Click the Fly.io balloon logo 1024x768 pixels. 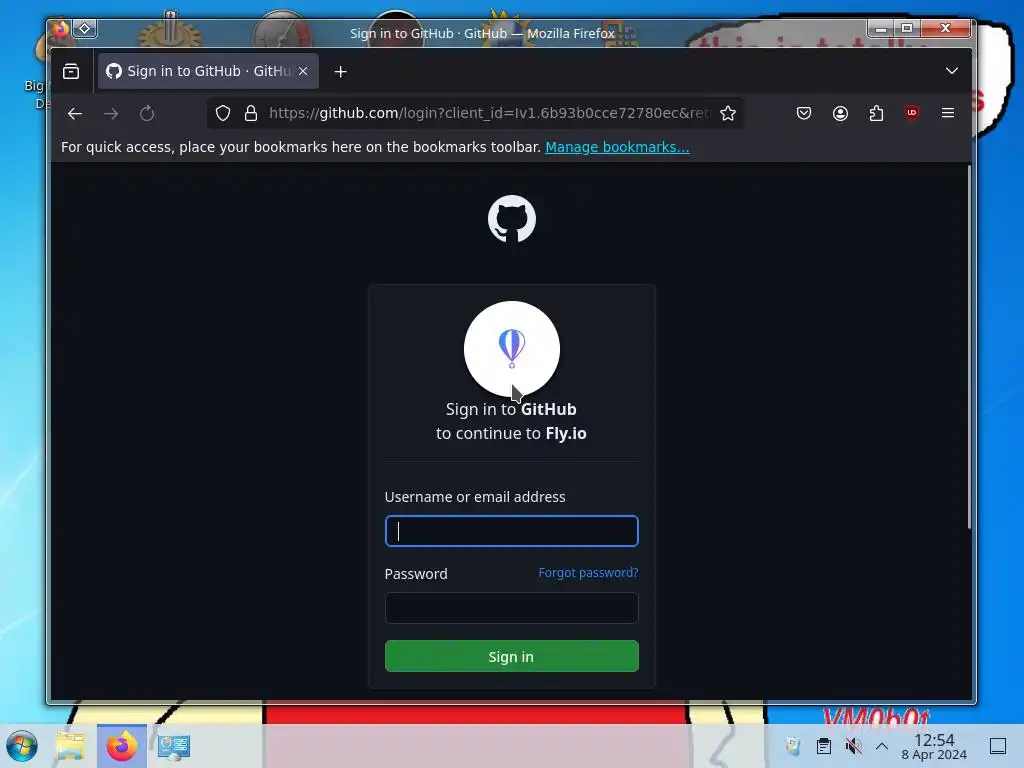(512, 349)
